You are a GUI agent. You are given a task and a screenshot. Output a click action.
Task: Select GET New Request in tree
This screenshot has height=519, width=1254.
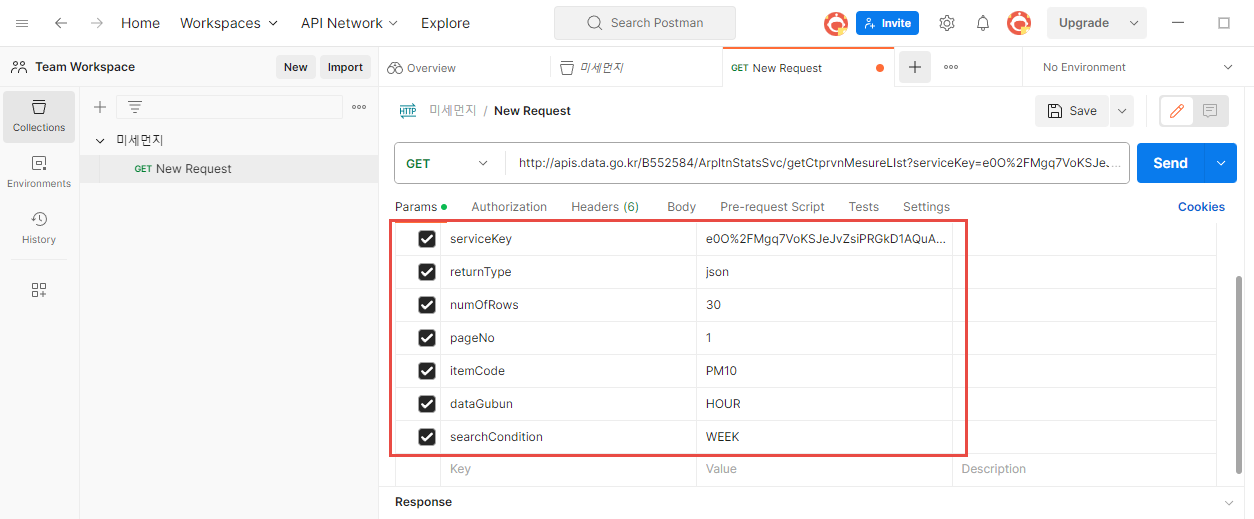click(x=229, y=169)
